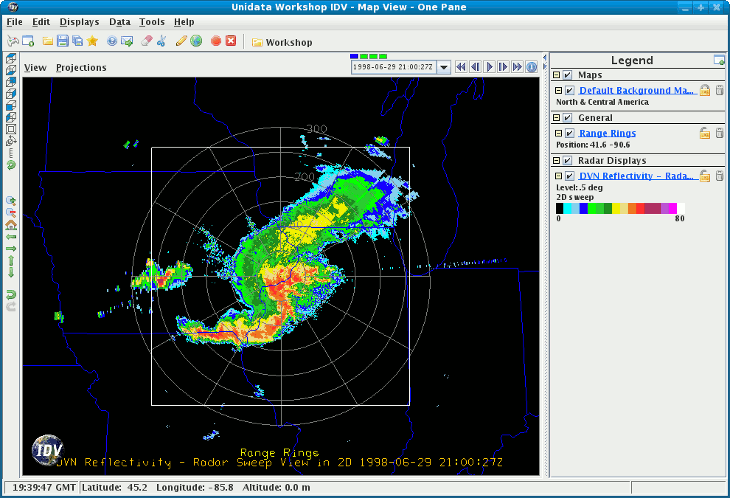Click the Workshop folder button
The width and height of the screenshot is (730, 498).
[282, 42]
